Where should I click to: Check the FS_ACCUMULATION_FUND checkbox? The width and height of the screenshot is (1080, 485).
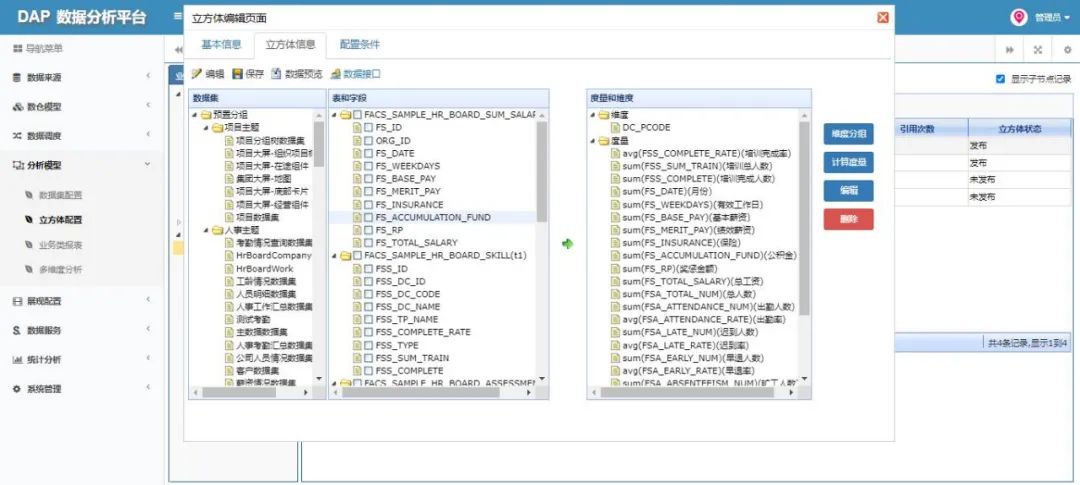(x=368, y=217)
